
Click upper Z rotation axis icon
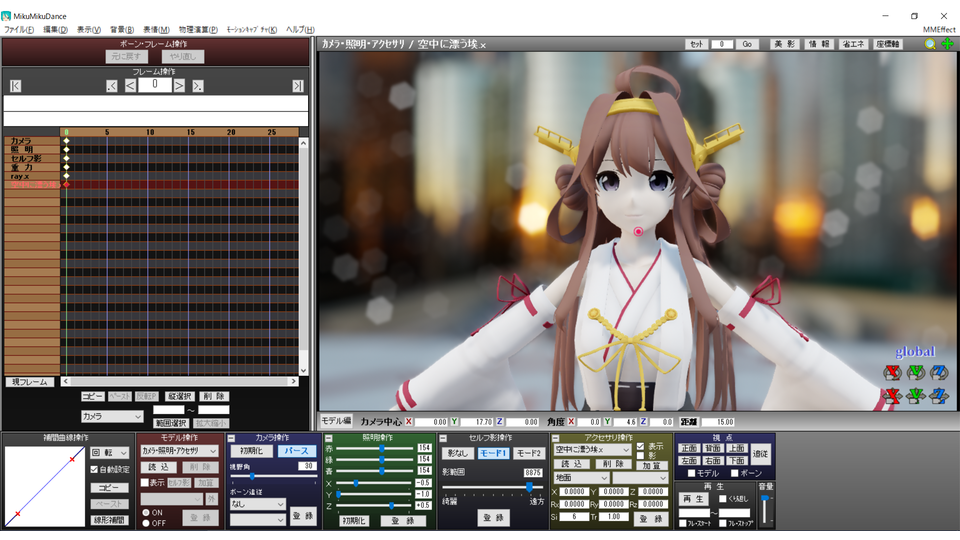939,372
